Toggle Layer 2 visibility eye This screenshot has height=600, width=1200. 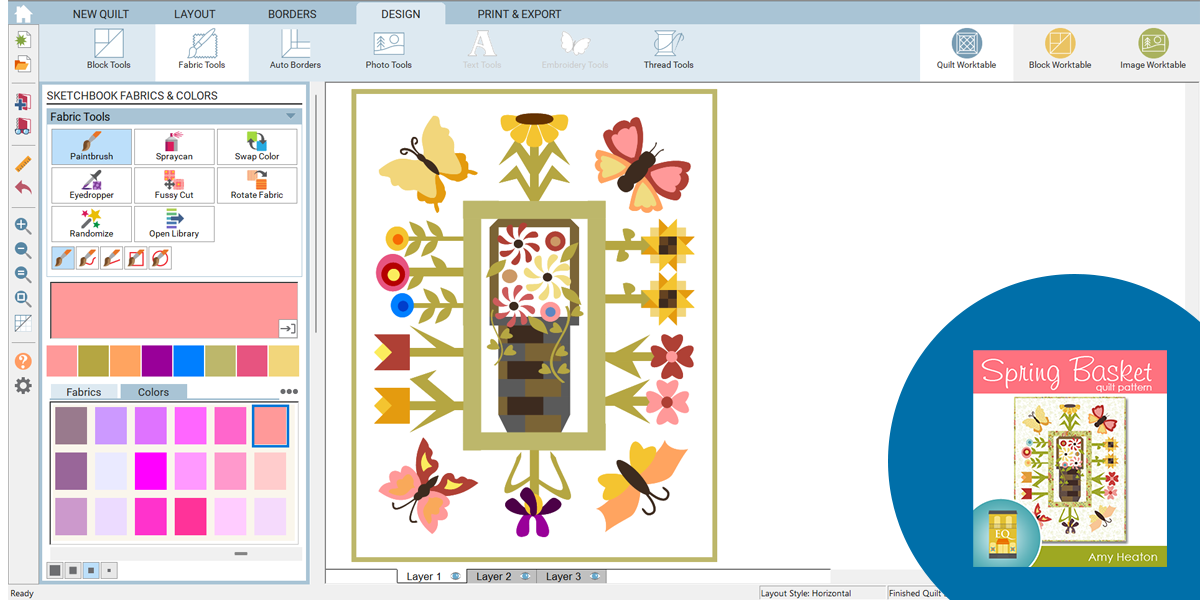[525, 577]
